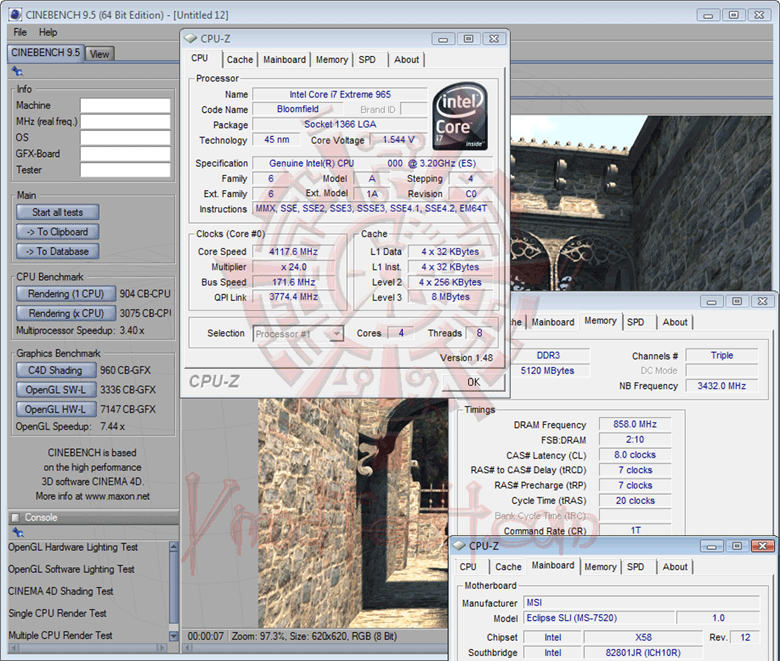This screenshot has width=780, height=661.
Task: Click the Start all tests button
Action: 58,212
